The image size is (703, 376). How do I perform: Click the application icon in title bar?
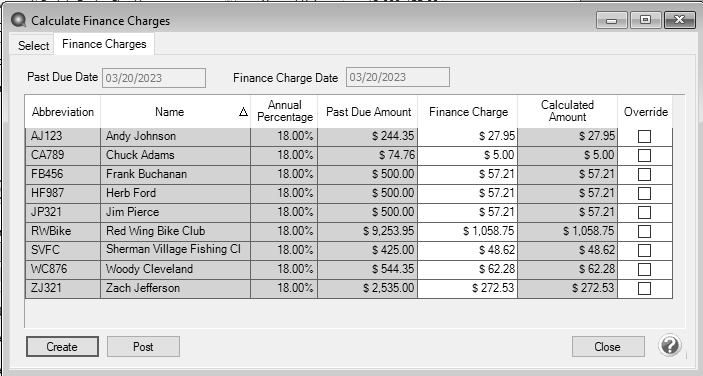[x=19, y=20]
